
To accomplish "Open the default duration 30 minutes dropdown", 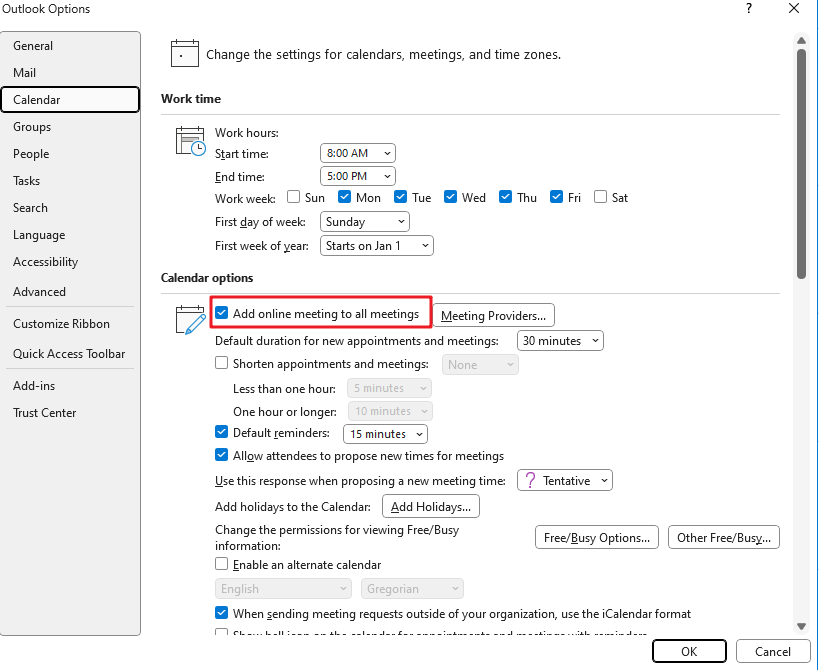I will coord(560,340).
